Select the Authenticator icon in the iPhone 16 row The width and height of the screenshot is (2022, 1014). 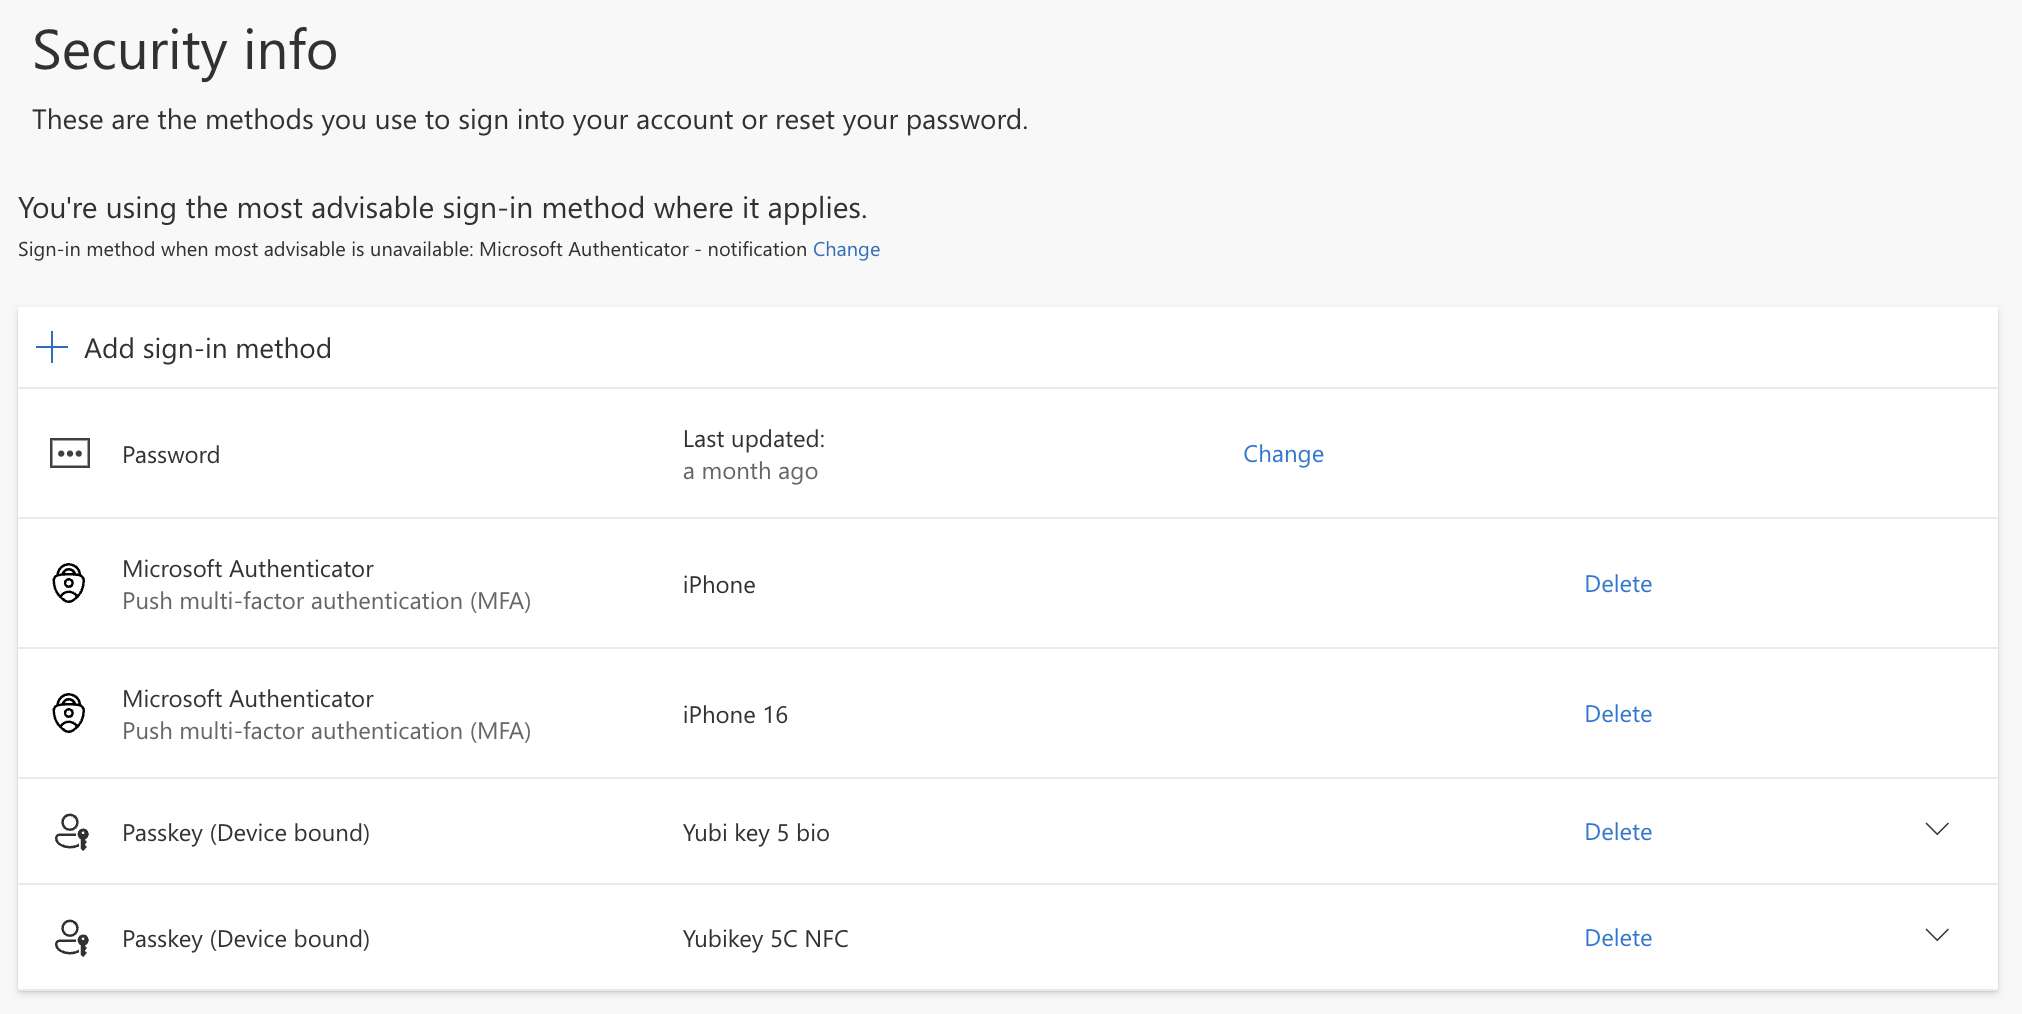click(x=69, y=713)
